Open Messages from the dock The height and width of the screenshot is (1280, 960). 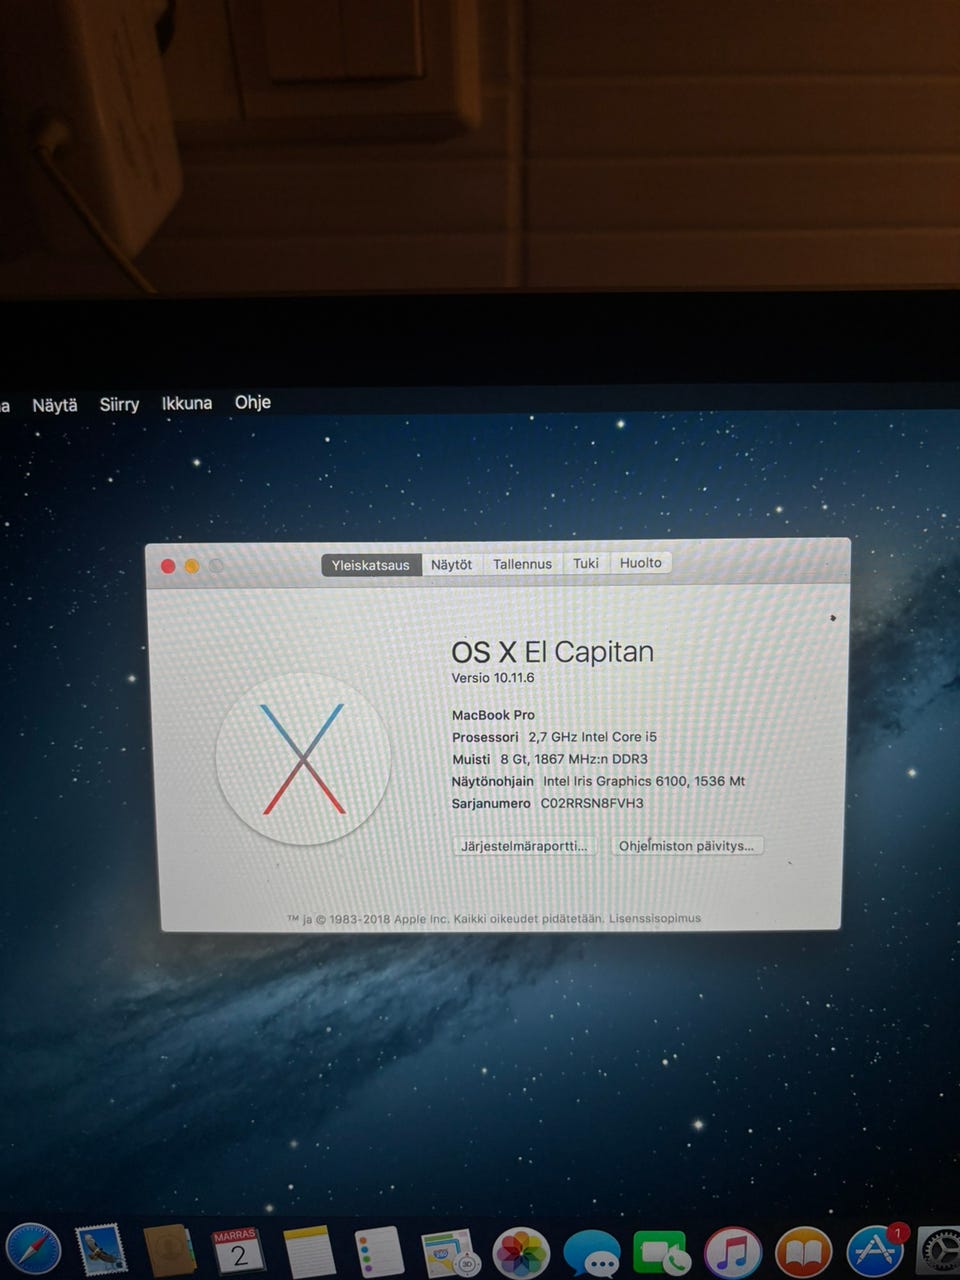pos(592,1256)
